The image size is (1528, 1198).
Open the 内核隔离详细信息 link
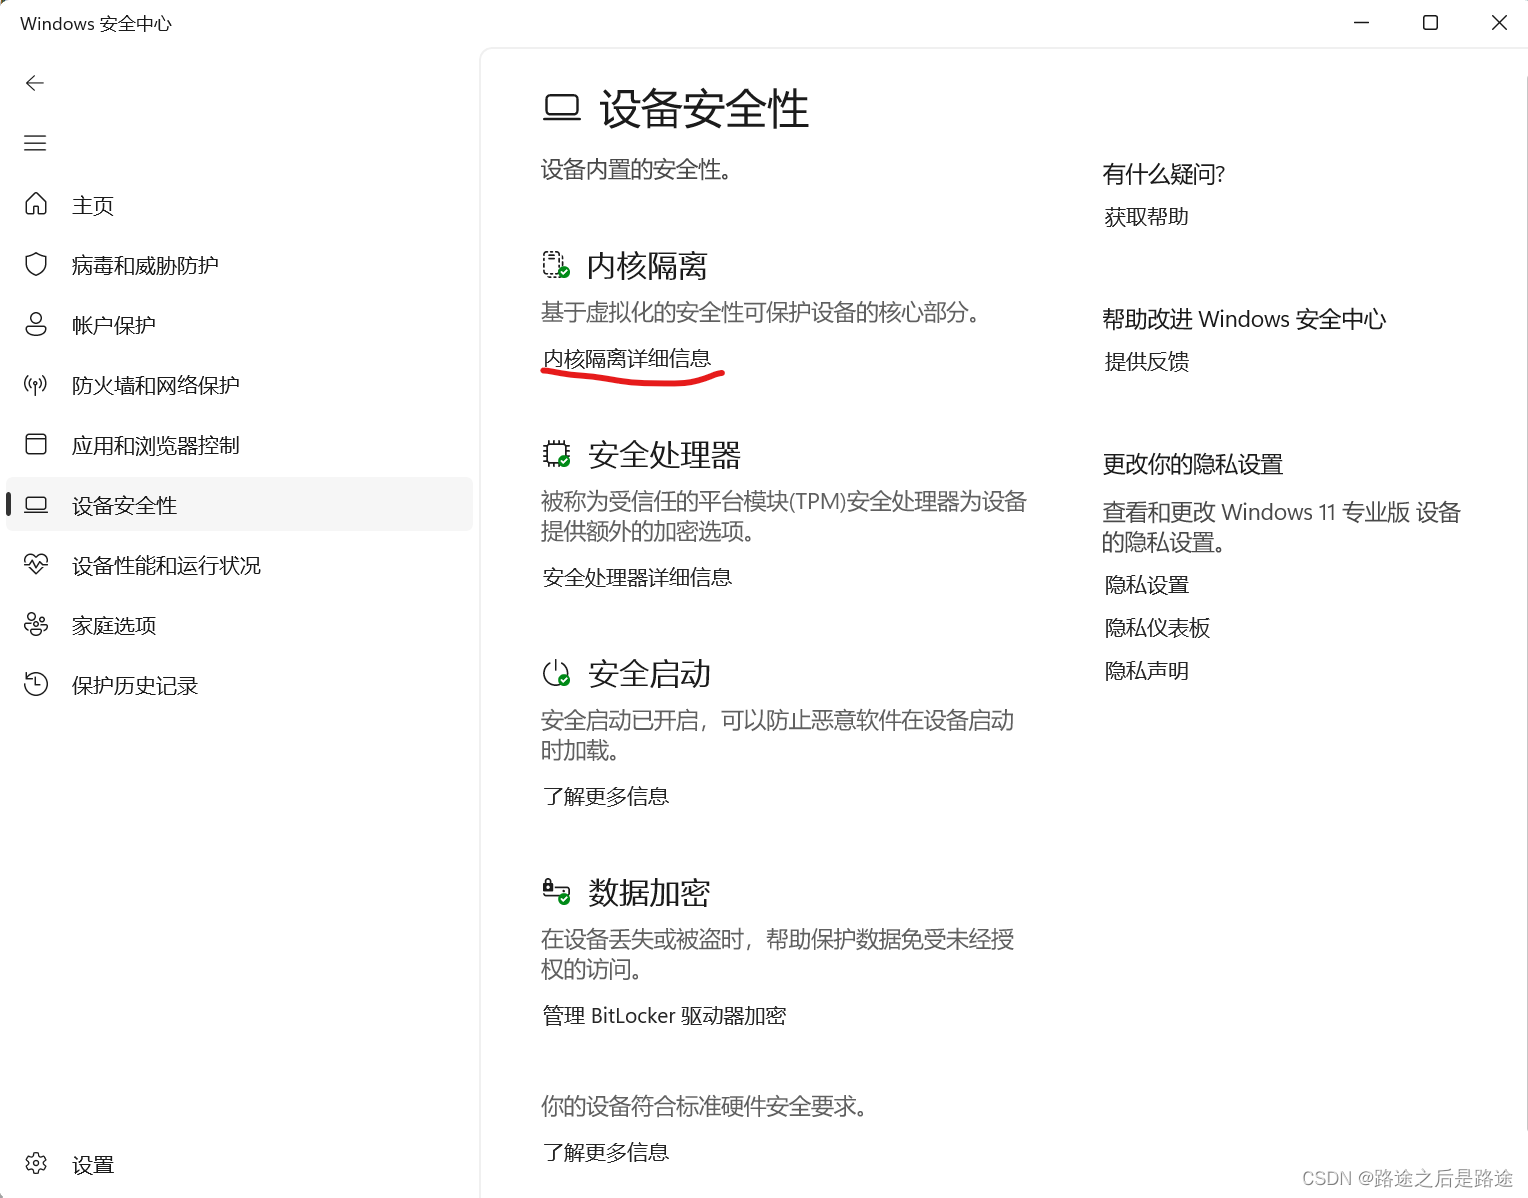(x=627, y=358)
